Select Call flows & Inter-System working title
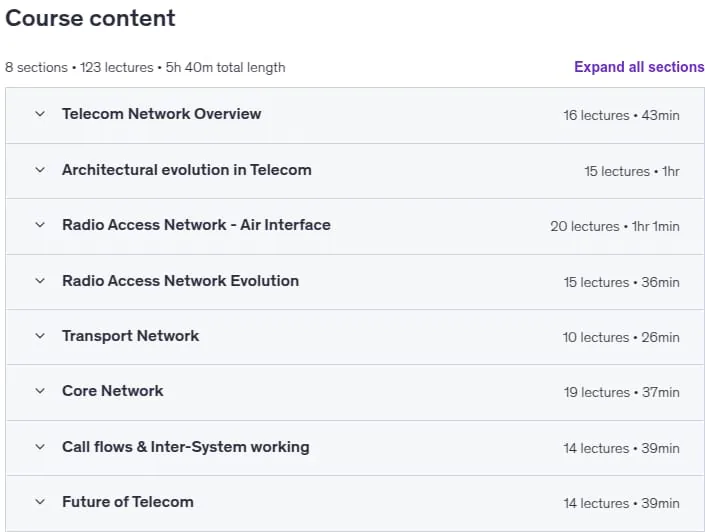The image size is (705, 532). [x=186, y=447]
